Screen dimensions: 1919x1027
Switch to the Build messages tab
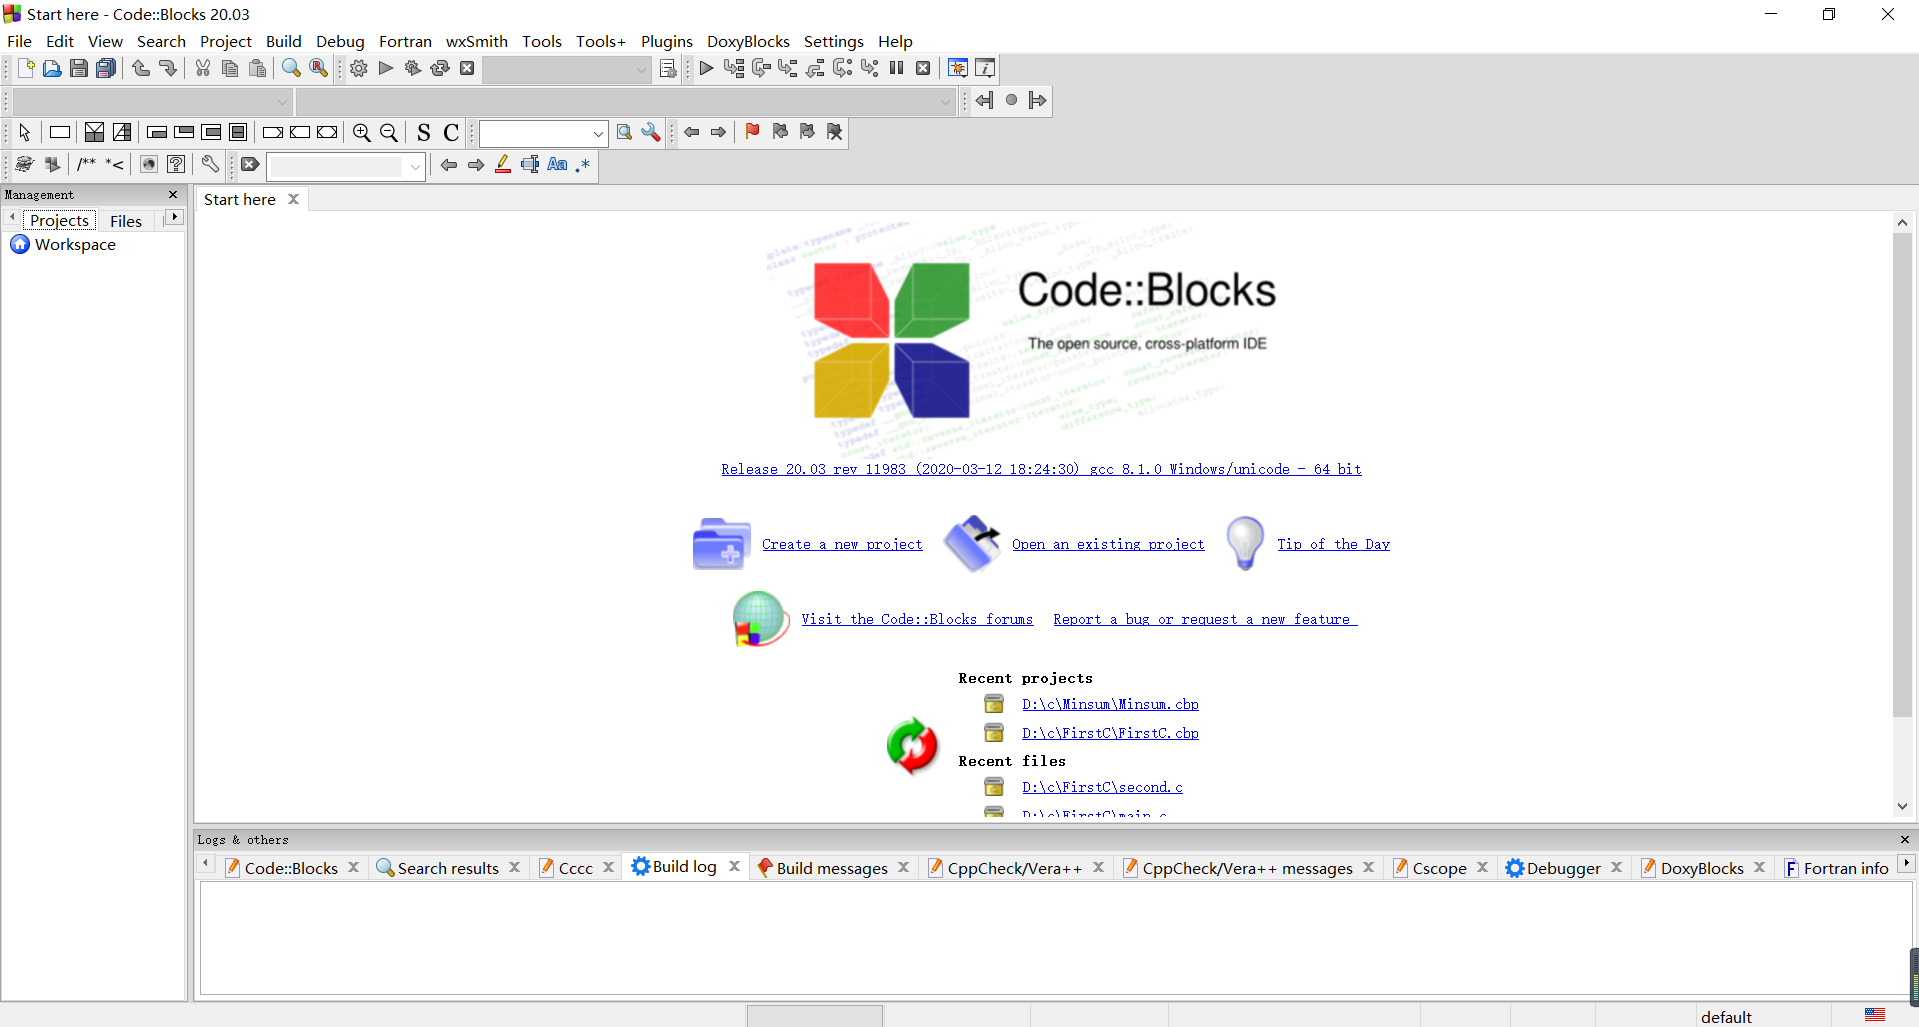pyautogui.click(x=832, y=868)
